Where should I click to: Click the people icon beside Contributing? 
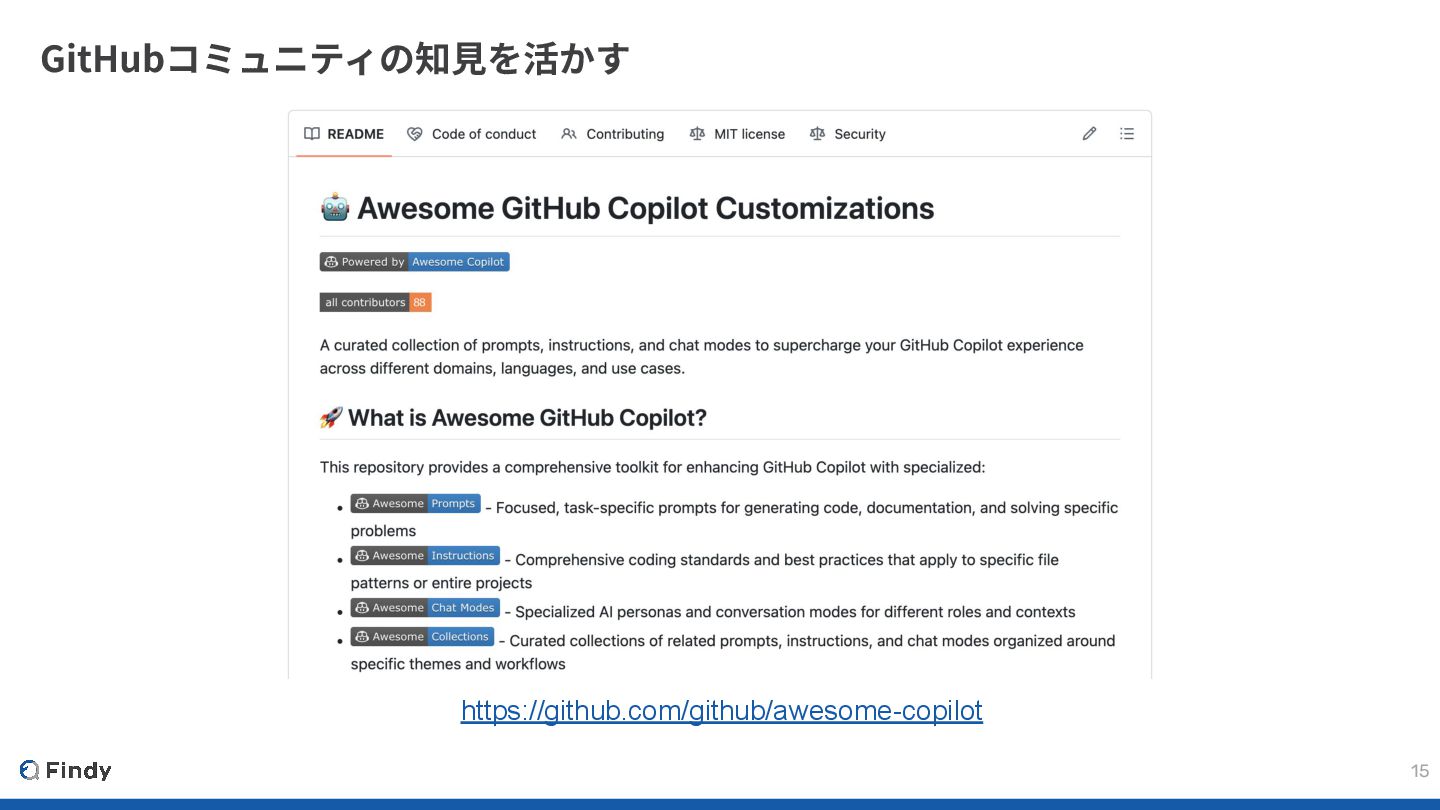pos(569,134)
